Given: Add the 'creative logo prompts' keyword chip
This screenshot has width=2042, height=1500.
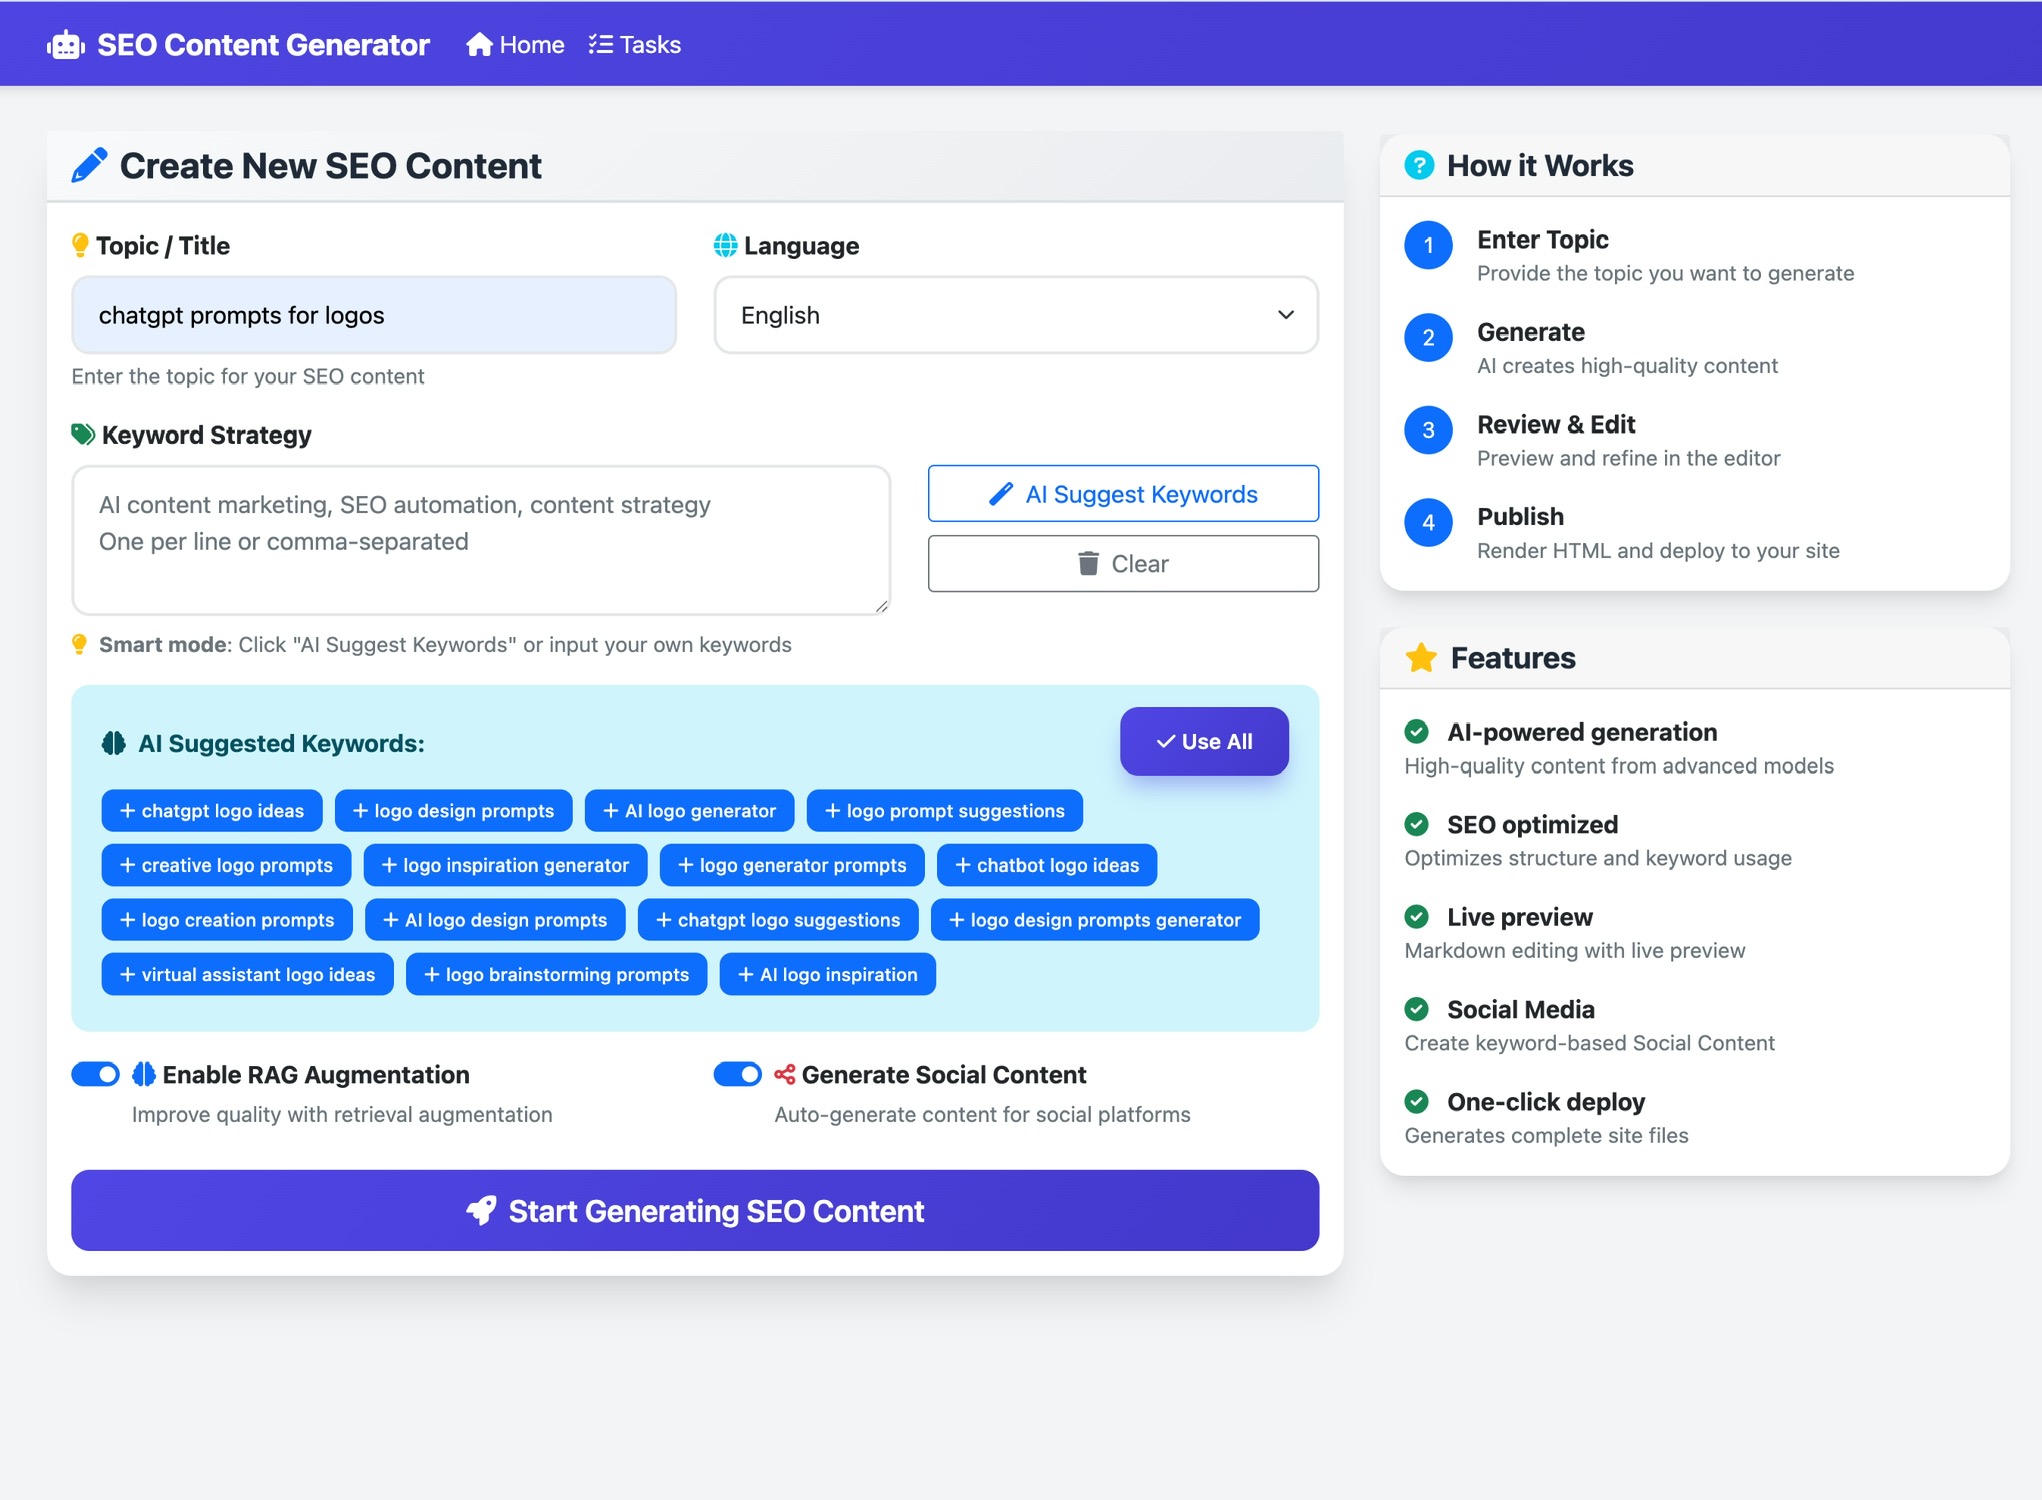Looking at the screenshot, I should [x=226, y=865].
